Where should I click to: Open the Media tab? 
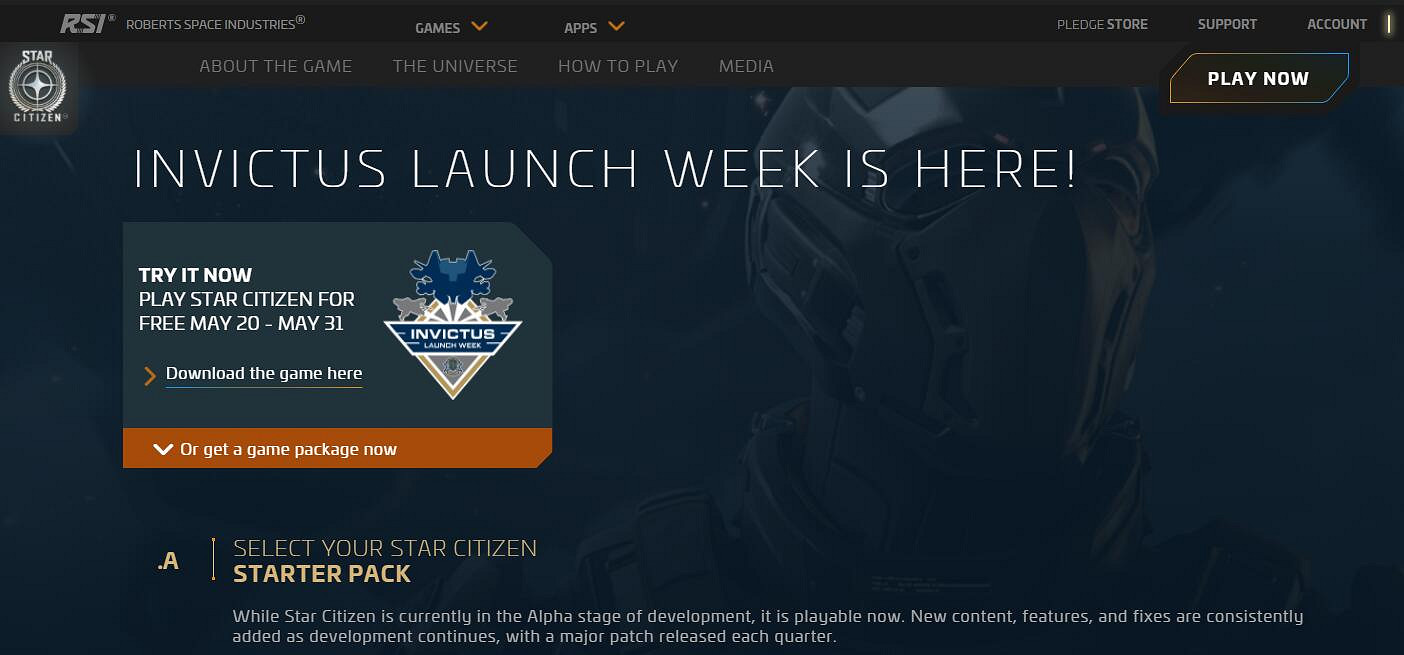(746, 66)
